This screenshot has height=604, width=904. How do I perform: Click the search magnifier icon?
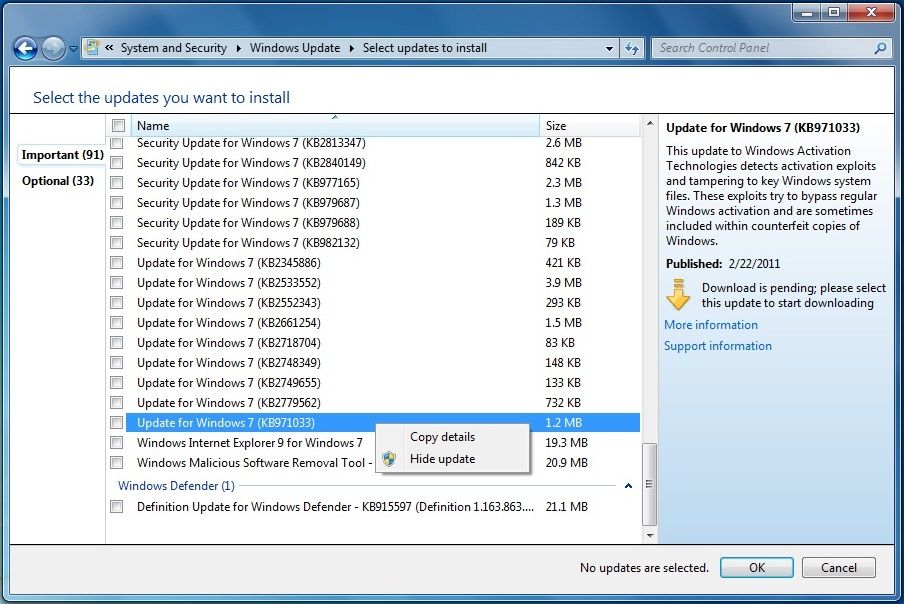click(880, 48)
